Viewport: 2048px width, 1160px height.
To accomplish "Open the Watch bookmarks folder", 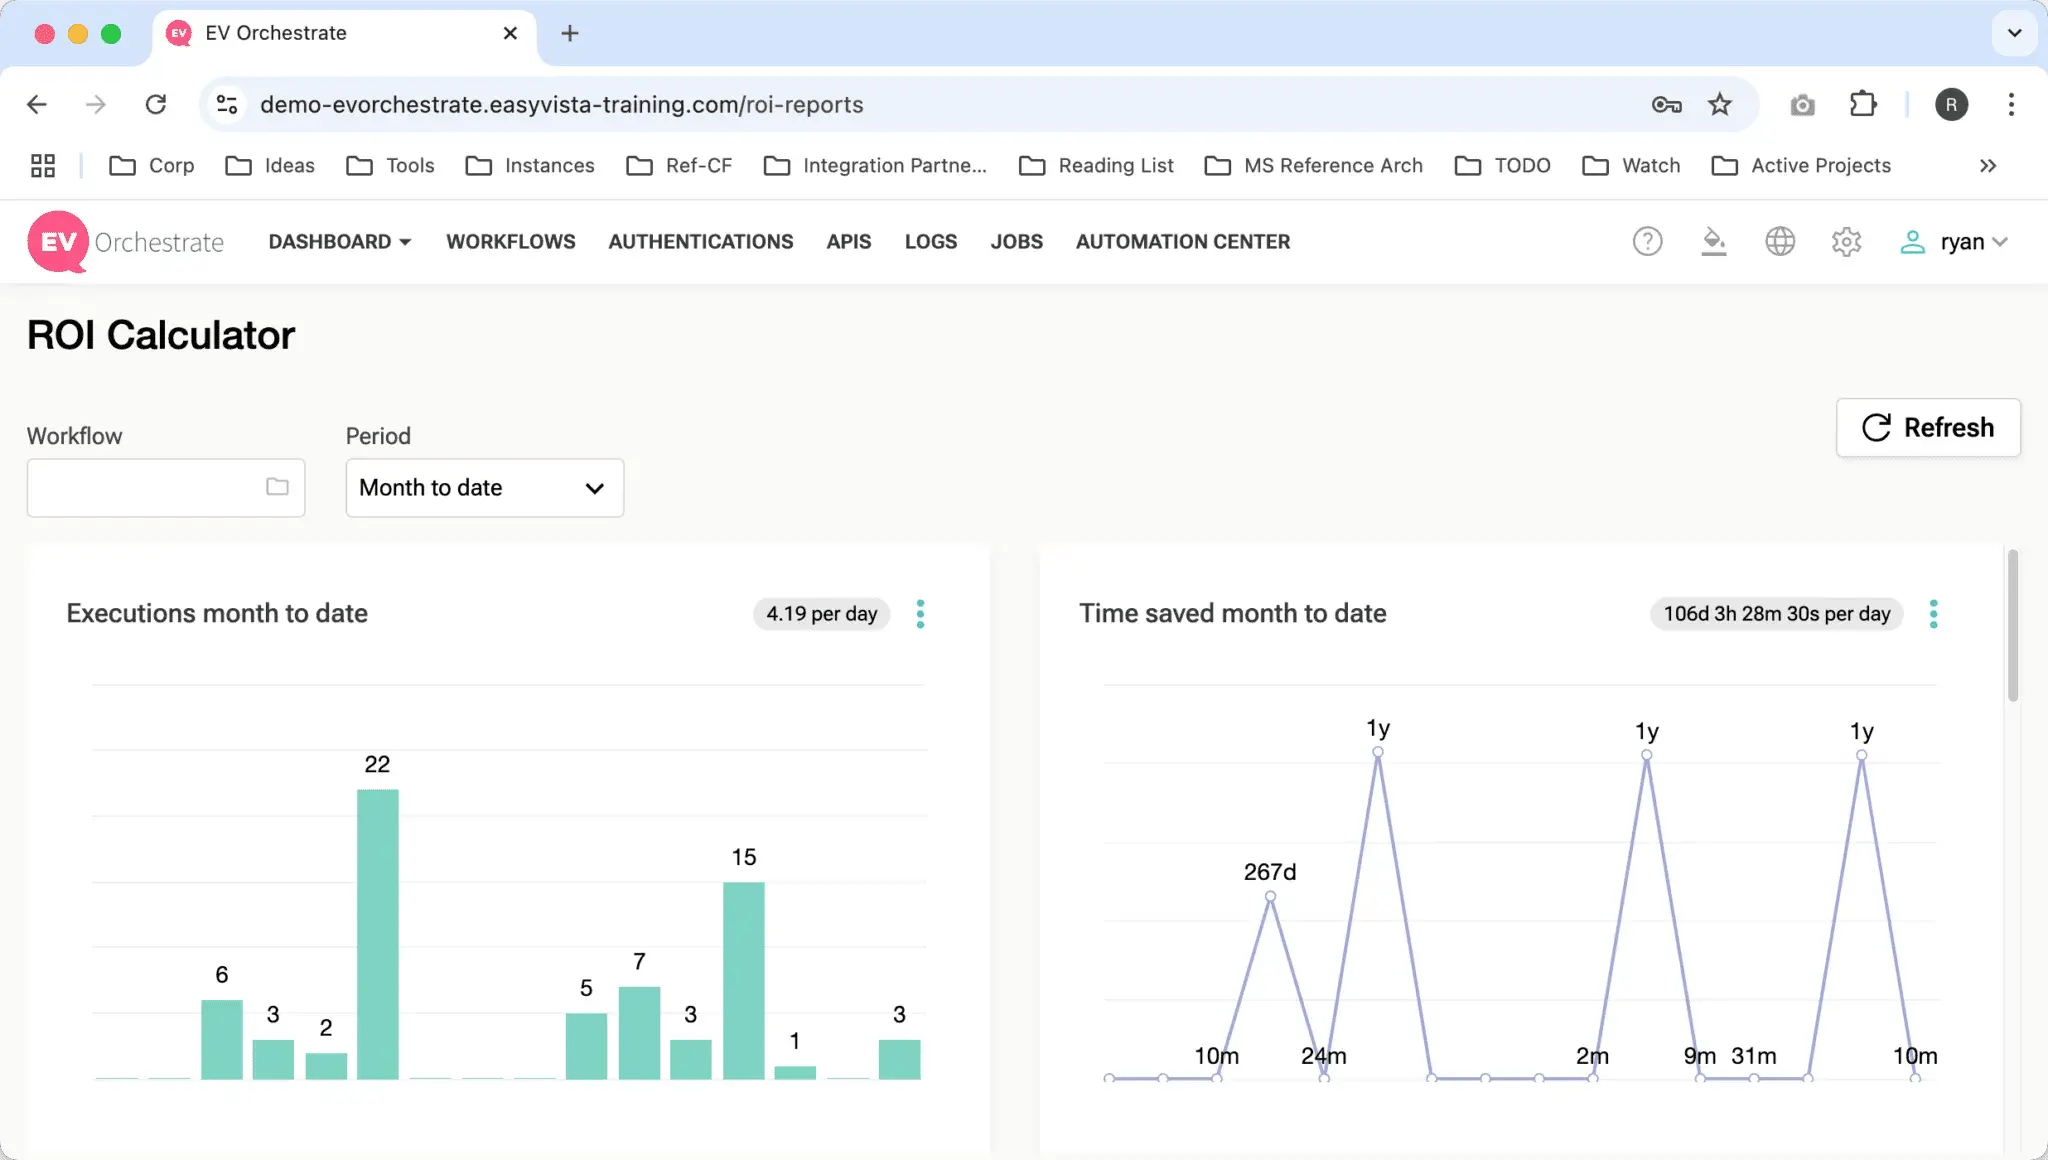I will click(1631, 166).
